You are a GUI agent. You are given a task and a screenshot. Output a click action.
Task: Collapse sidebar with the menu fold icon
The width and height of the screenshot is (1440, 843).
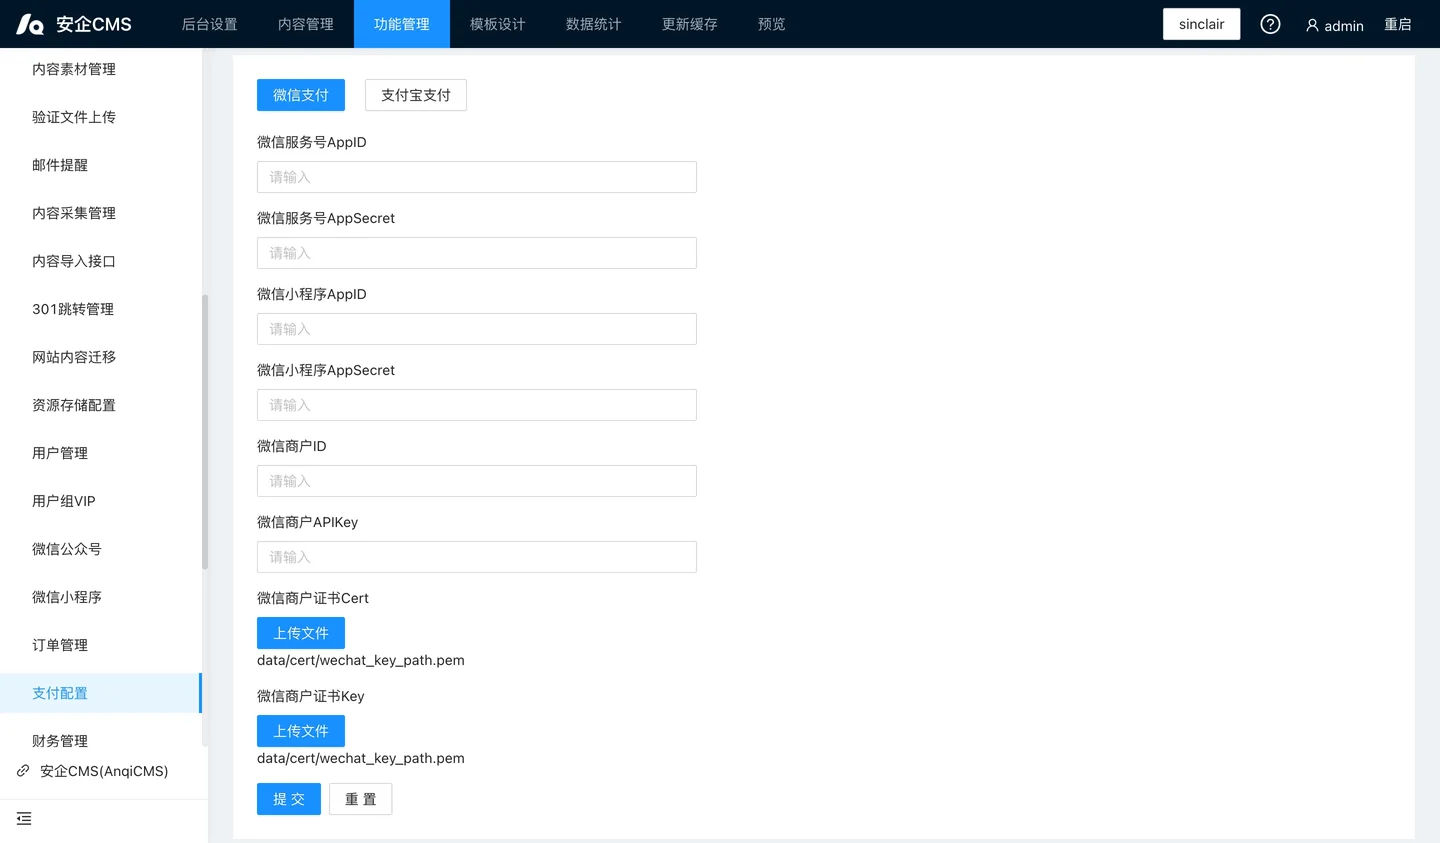point(24,819)
